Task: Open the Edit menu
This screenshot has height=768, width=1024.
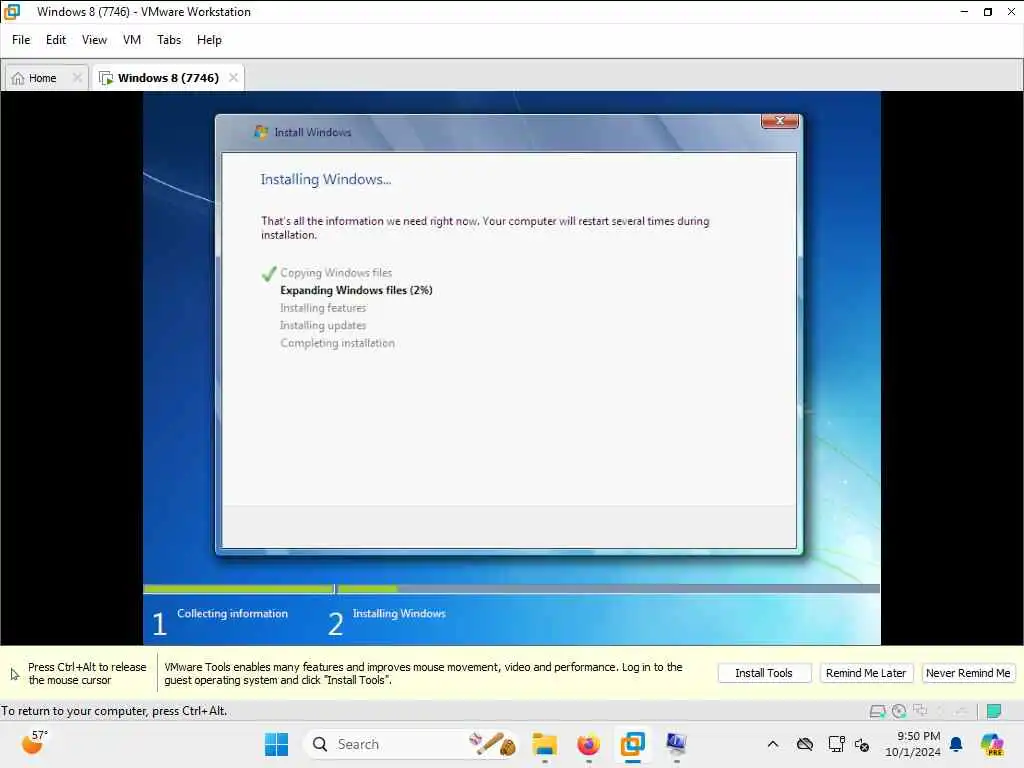Action: click(56, 40)
